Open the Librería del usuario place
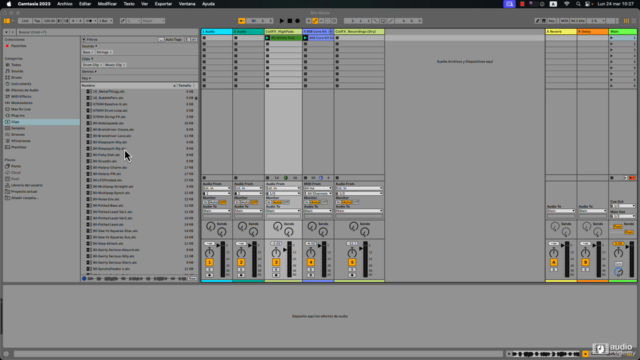Viewport: 640px width, 360px height. pos(24,185)
